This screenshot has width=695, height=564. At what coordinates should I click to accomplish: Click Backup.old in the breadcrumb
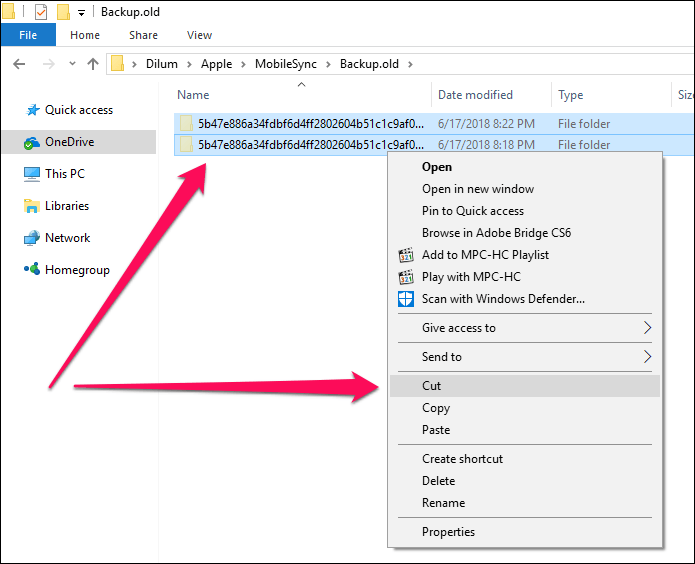coord(369,64)
